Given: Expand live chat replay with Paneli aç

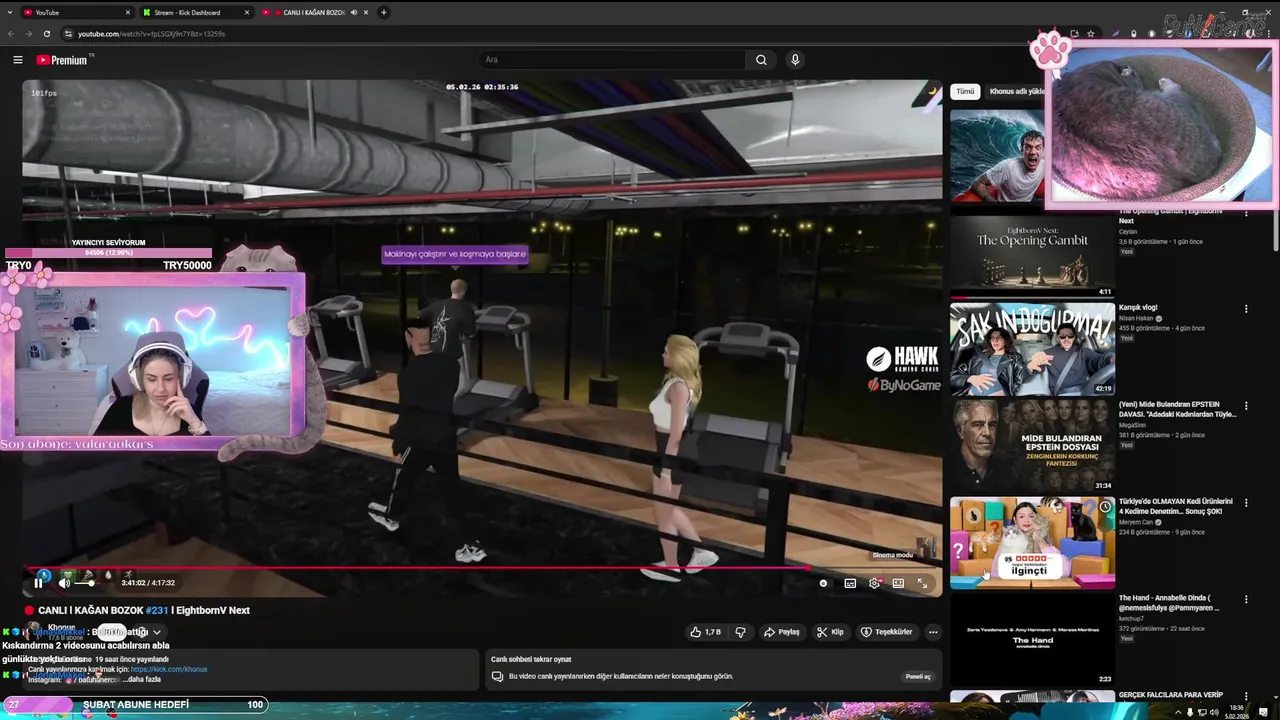Looking at the screenshot, I should click(x=918, y=677).
